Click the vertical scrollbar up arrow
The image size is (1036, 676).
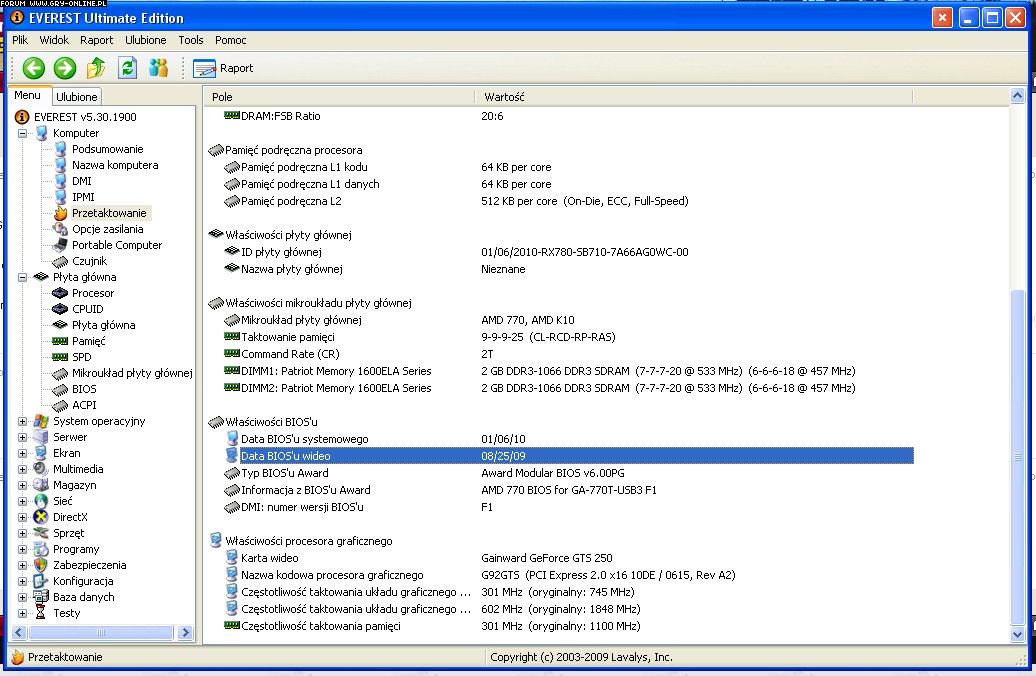tap(1018, 96)
